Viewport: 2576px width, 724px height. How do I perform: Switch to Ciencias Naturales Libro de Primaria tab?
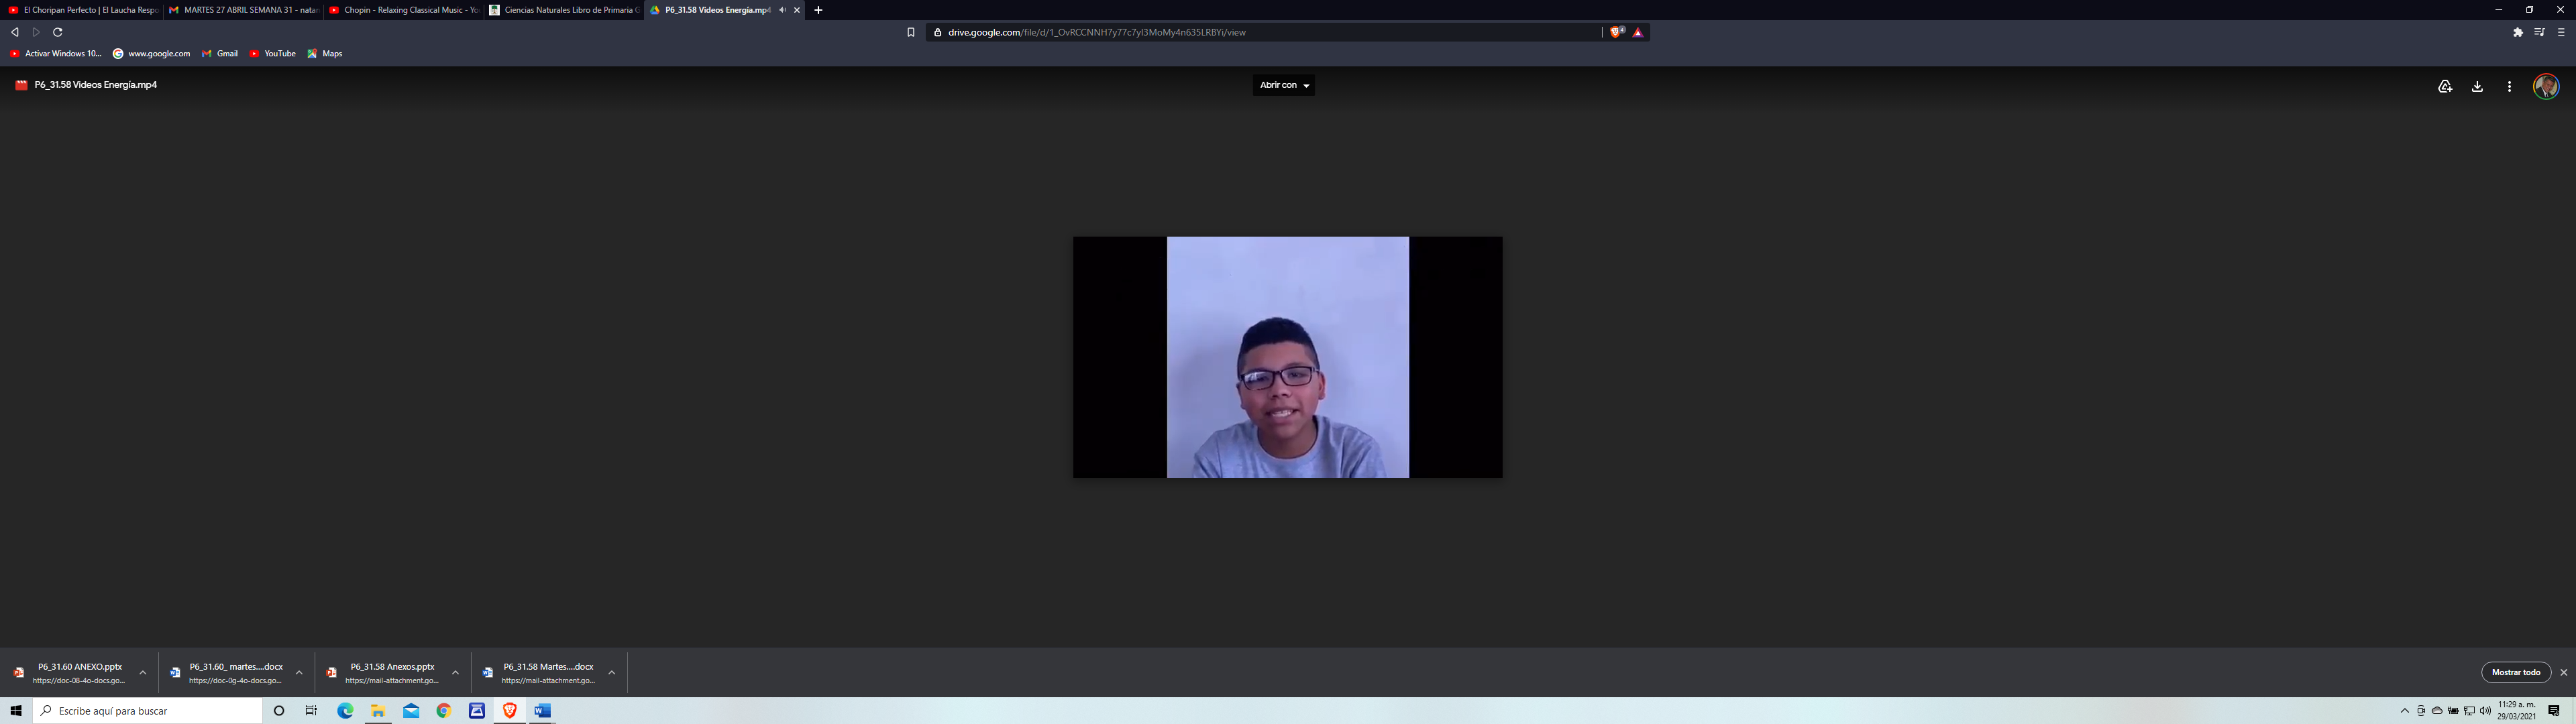tap(565, 10)
